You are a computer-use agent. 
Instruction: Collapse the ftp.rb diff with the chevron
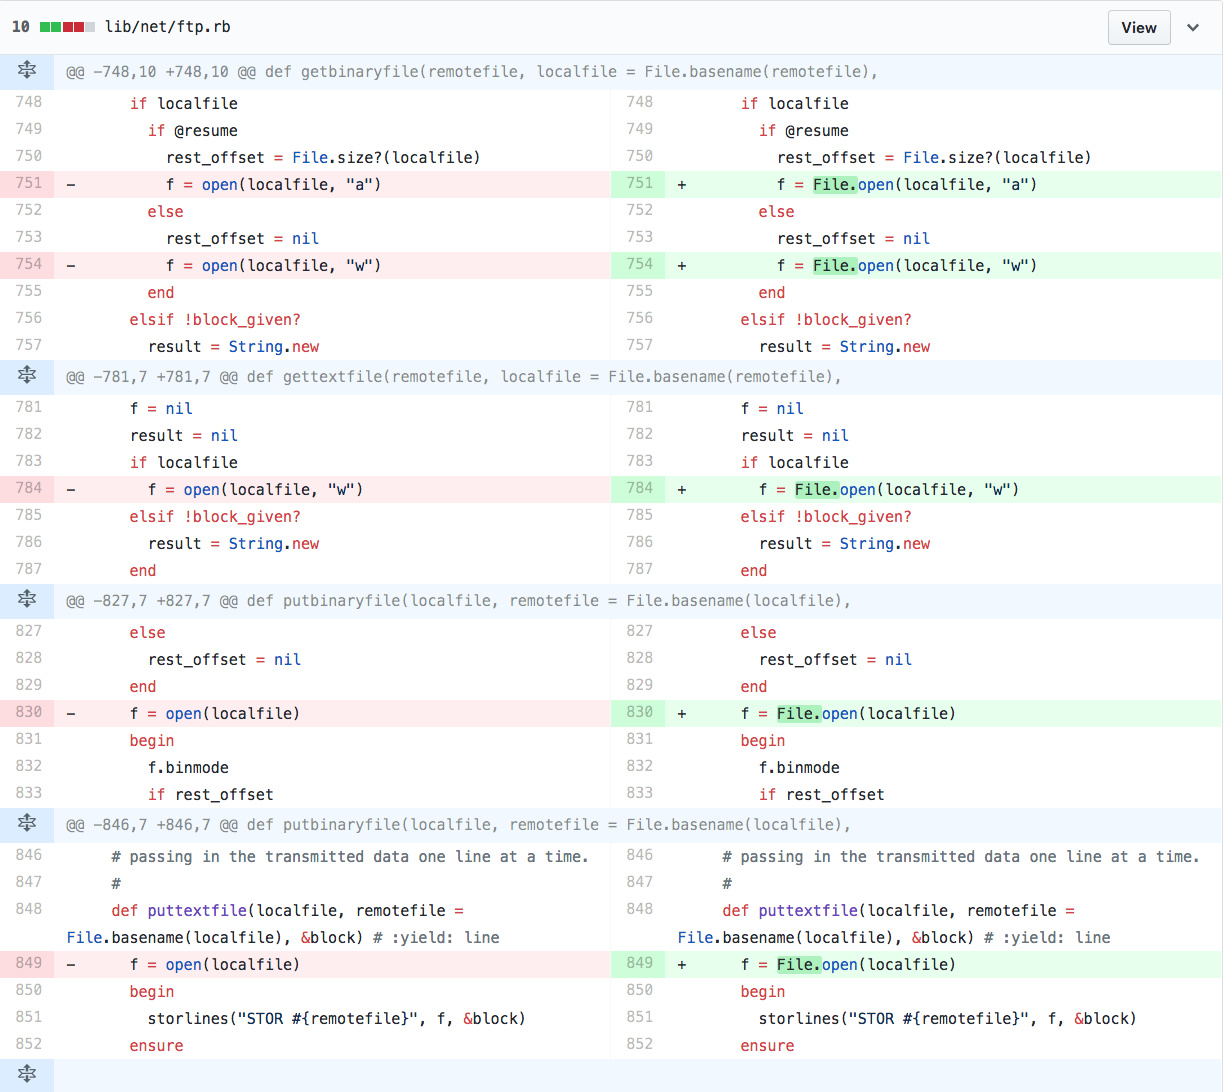click(x=1193, y=28)
